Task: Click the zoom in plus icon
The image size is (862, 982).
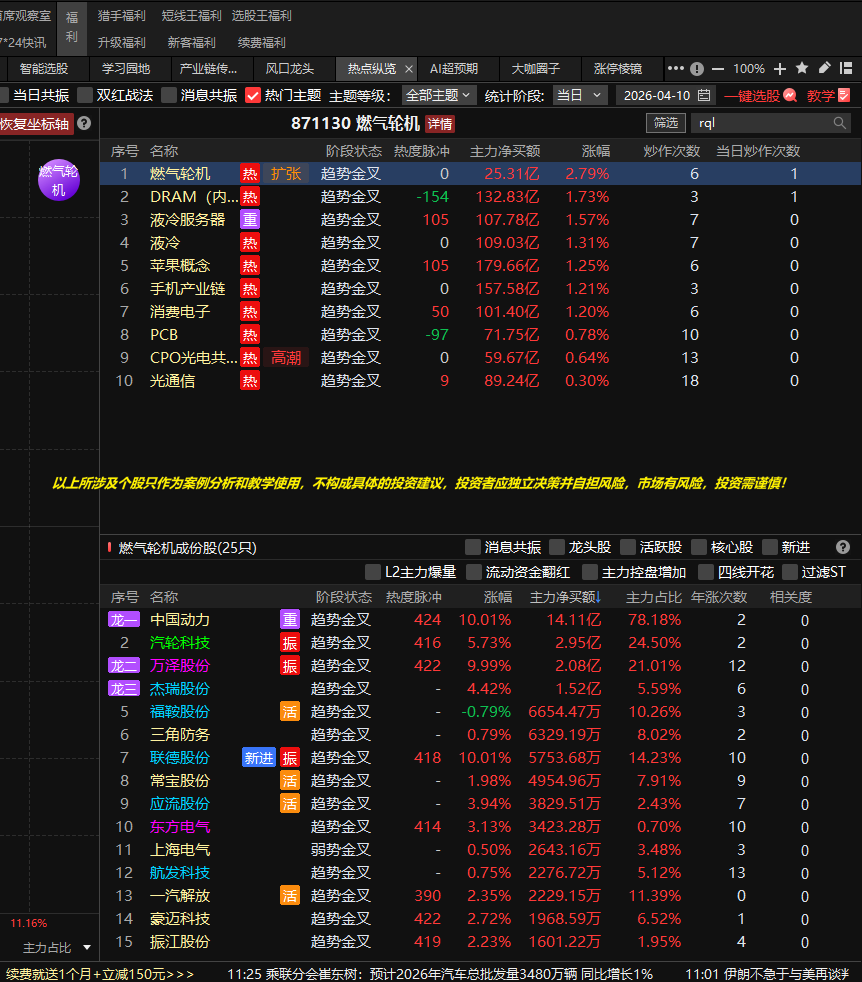Action: 780,69
